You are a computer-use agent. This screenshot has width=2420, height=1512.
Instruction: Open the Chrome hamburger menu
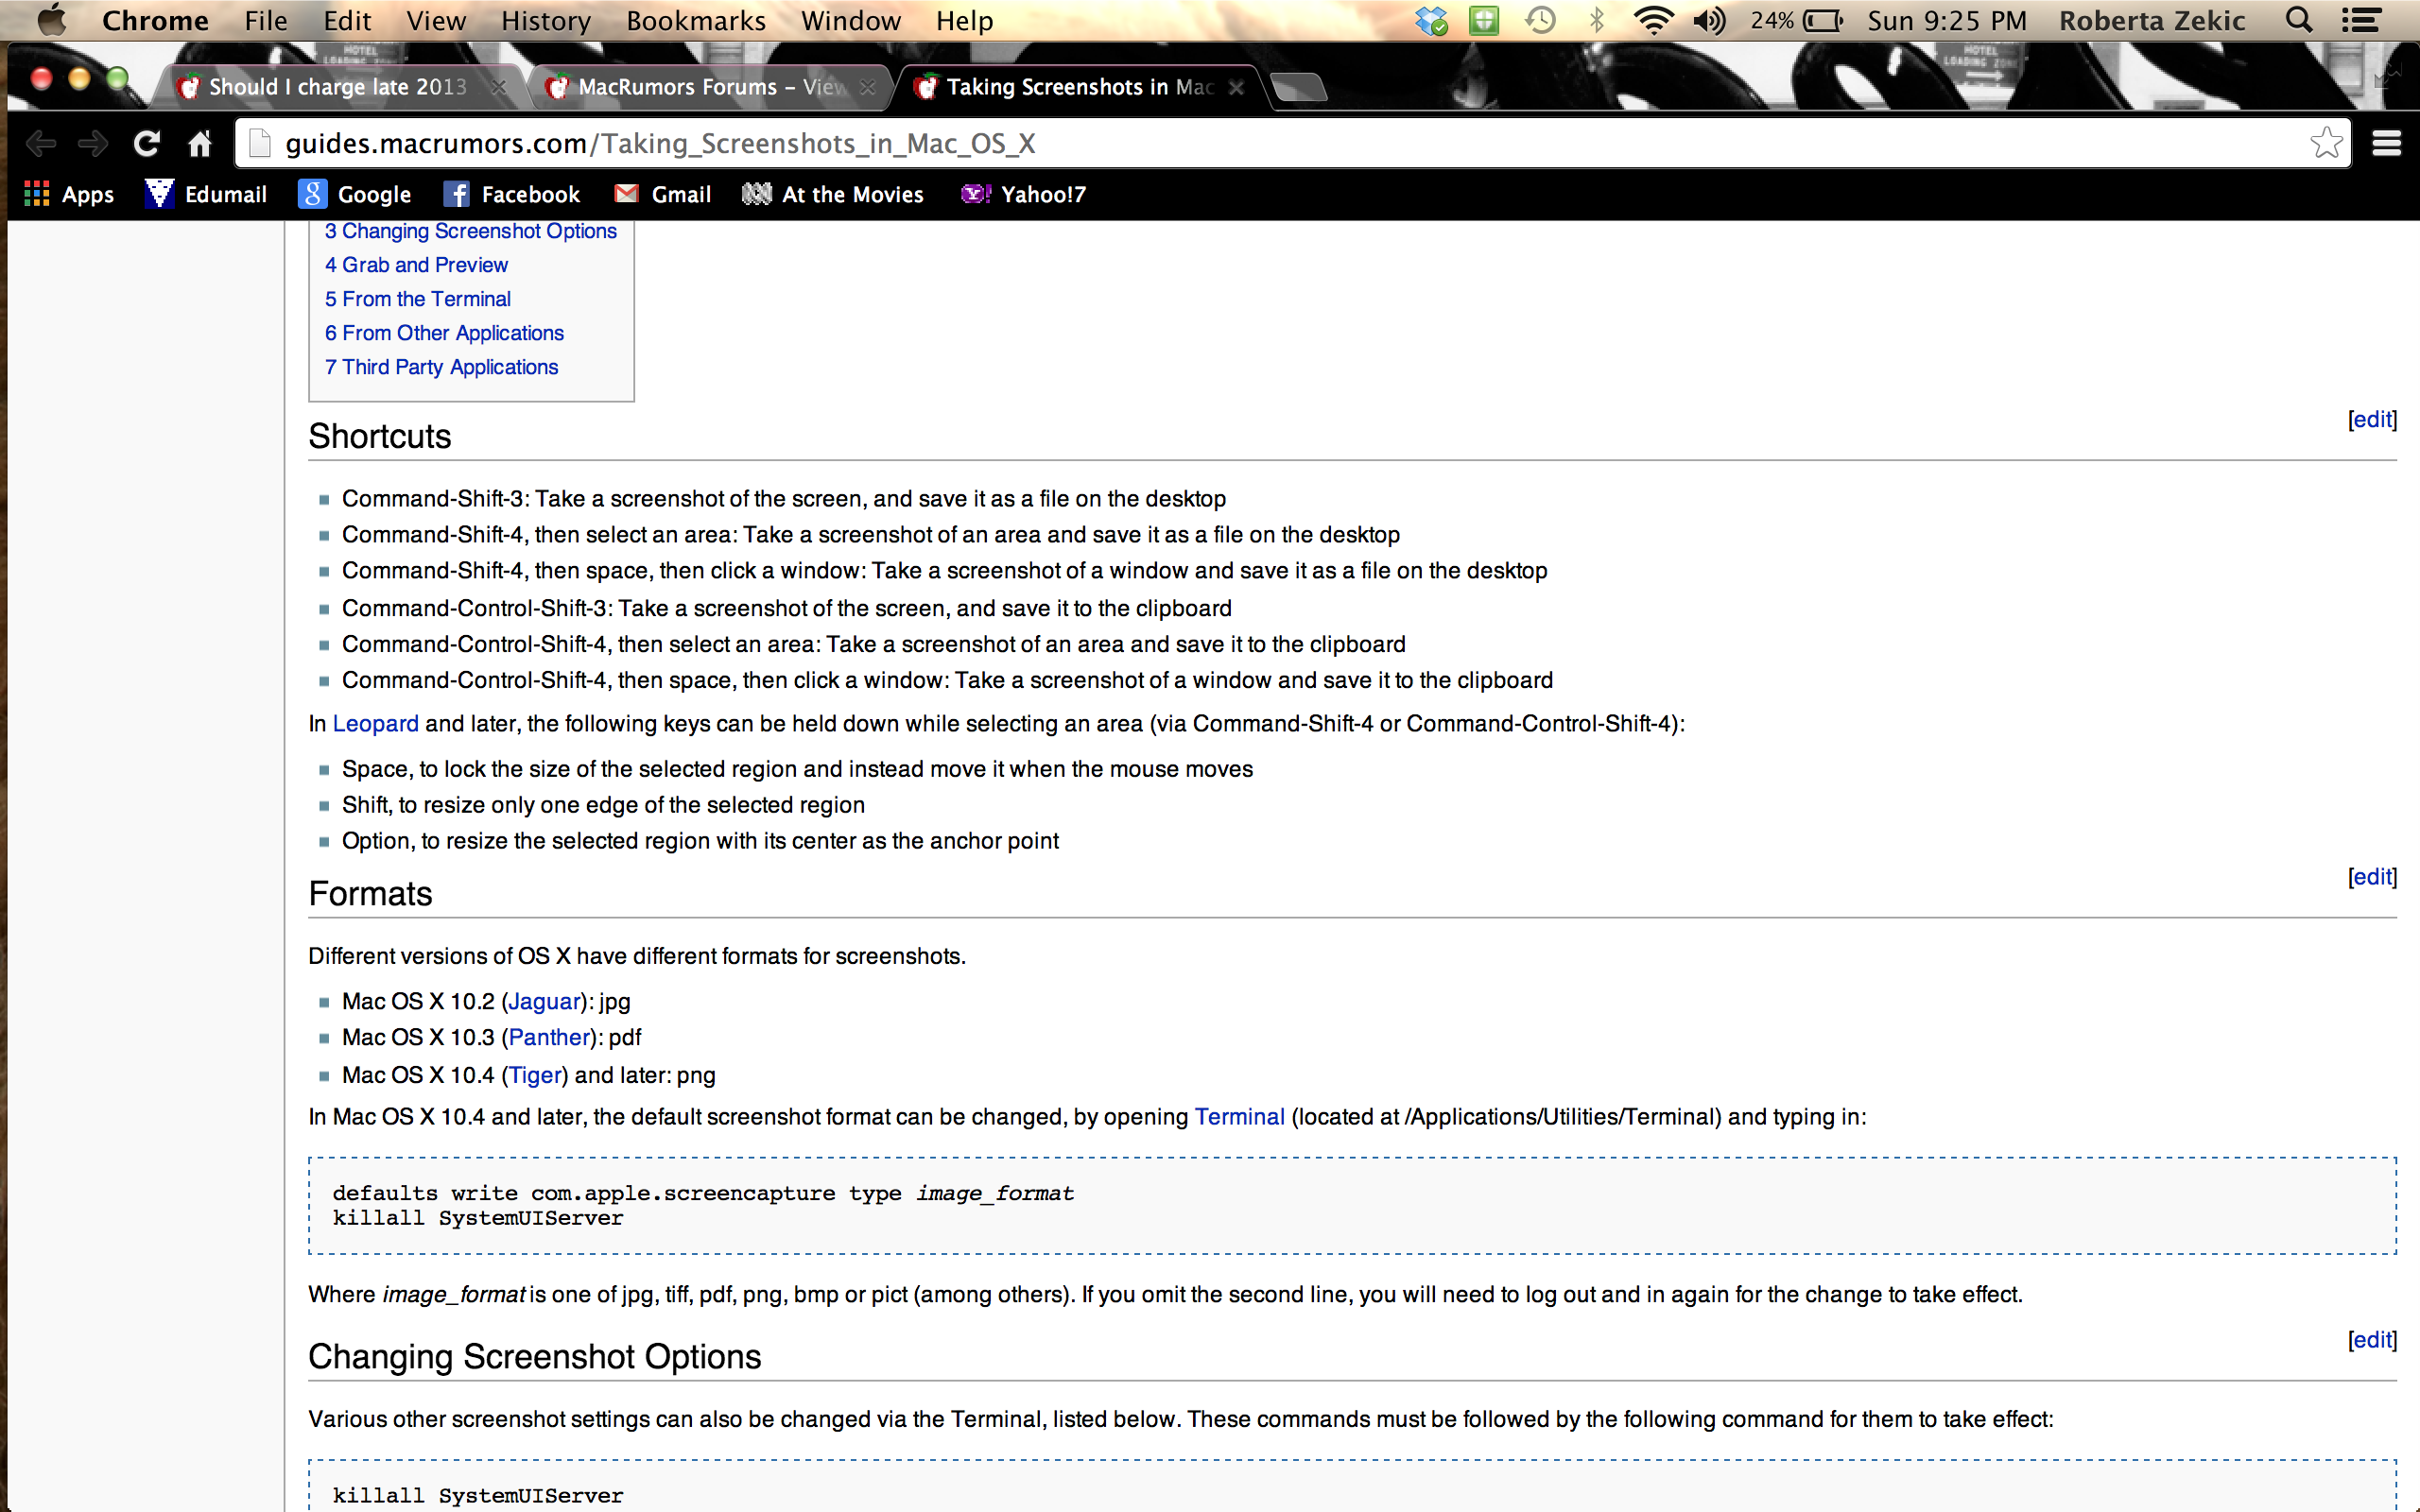2386,144
